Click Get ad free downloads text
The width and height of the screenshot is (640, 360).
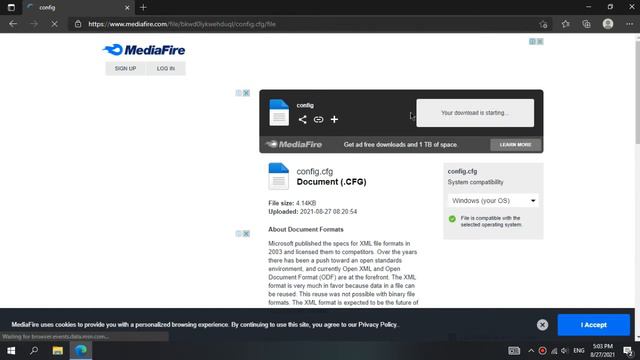(x=400, y=144)
